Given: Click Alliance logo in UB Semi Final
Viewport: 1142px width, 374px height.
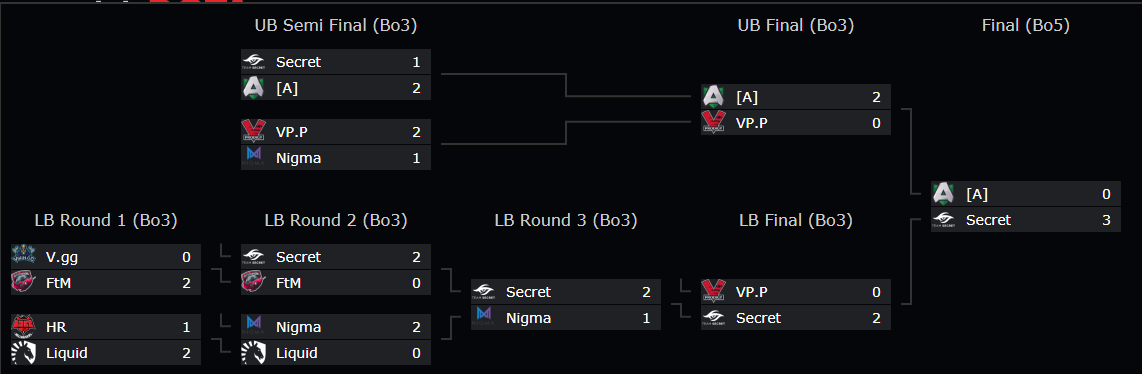Looking at the screenshot, I should coord(253,88).
